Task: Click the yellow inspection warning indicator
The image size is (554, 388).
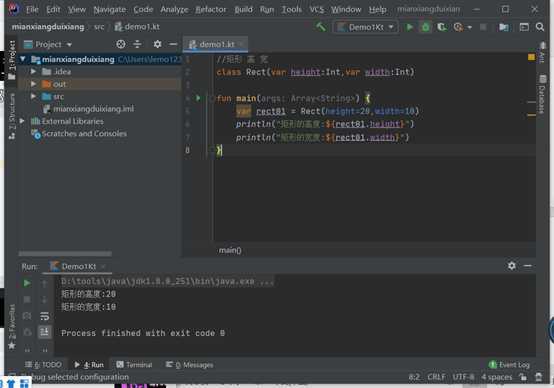Action: coord(531,57)
